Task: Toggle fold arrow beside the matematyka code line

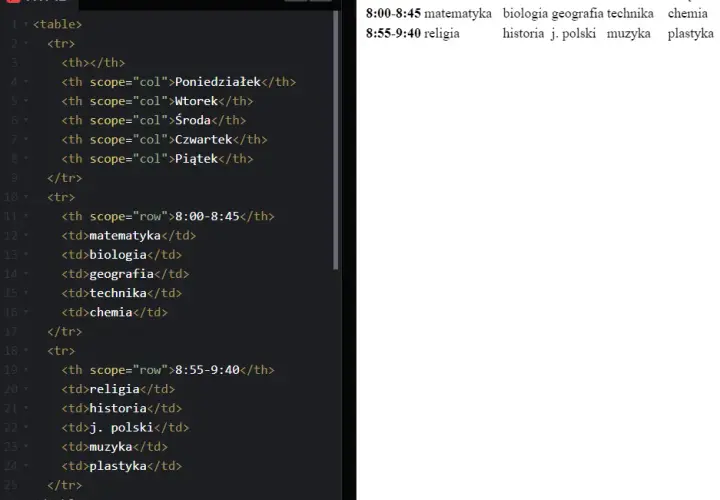Action: pos(26,236)
